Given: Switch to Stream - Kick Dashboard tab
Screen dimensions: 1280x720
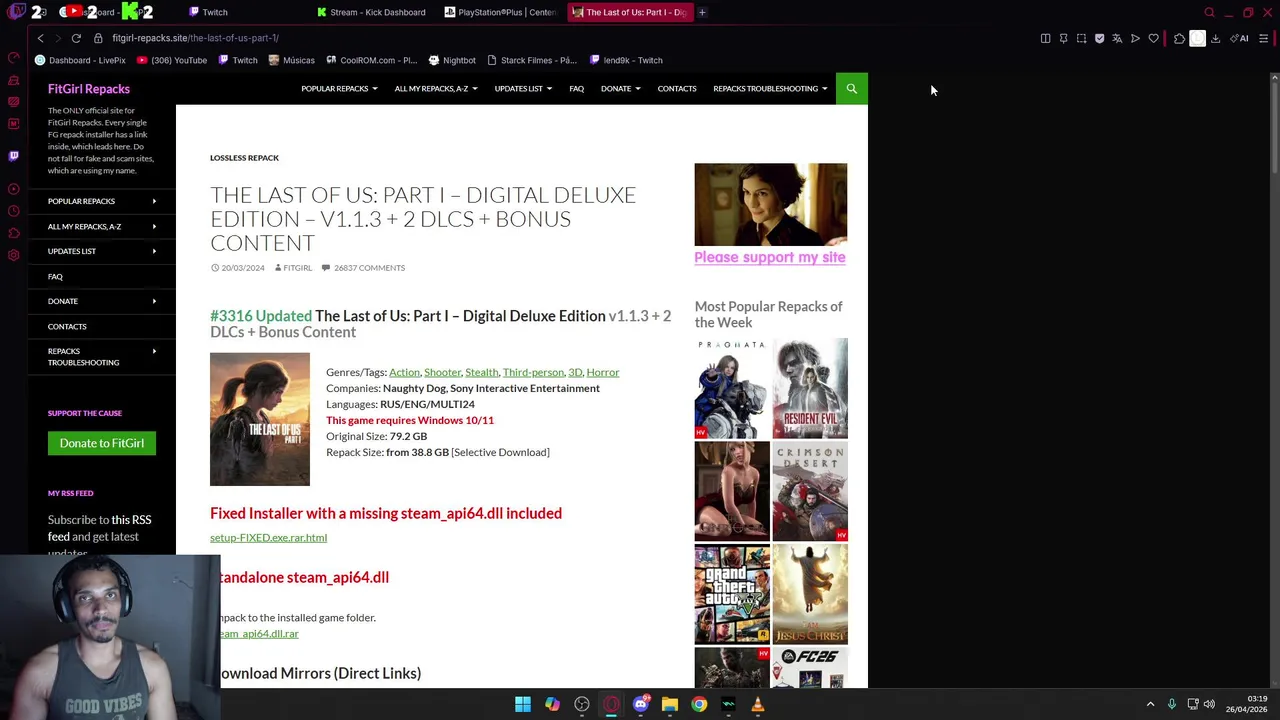Looking at the screenshot, I should tap(371, 12).
